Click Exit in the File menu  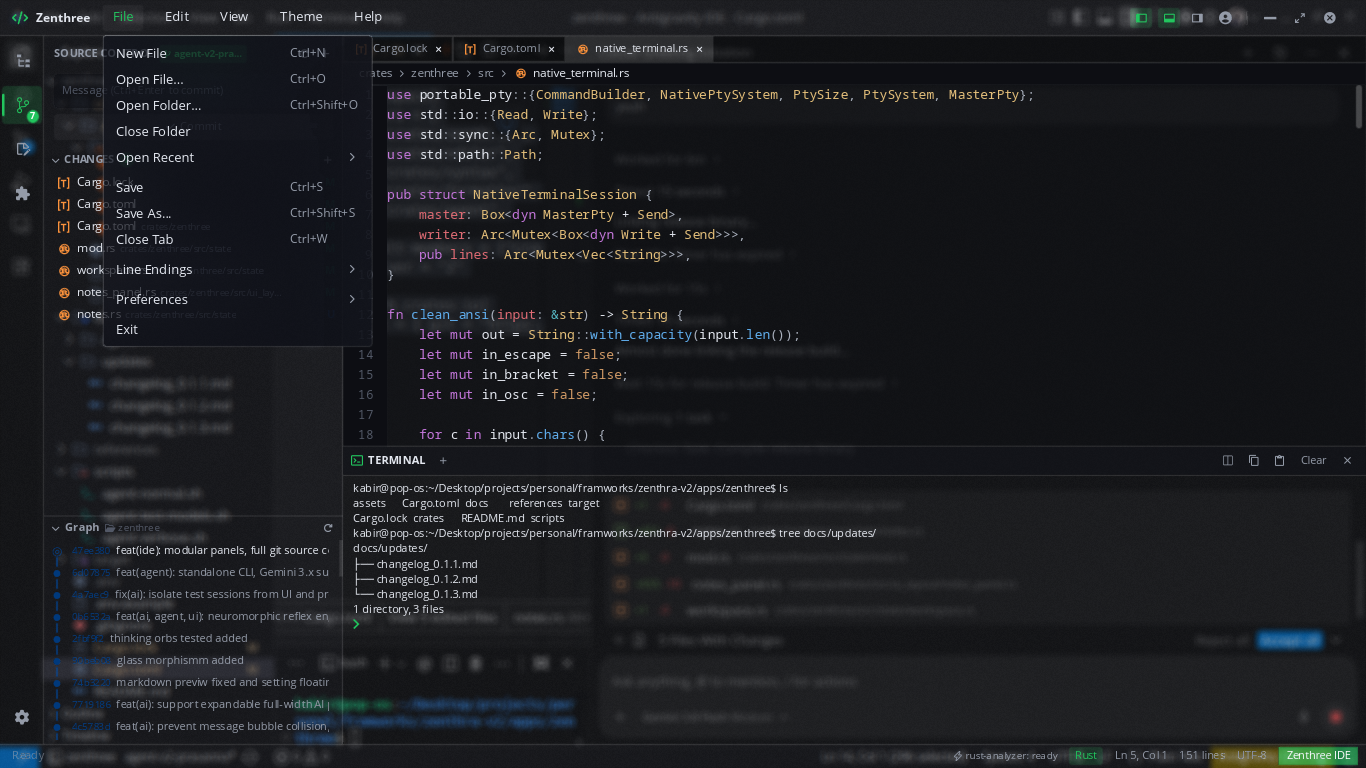pos(237,329)
